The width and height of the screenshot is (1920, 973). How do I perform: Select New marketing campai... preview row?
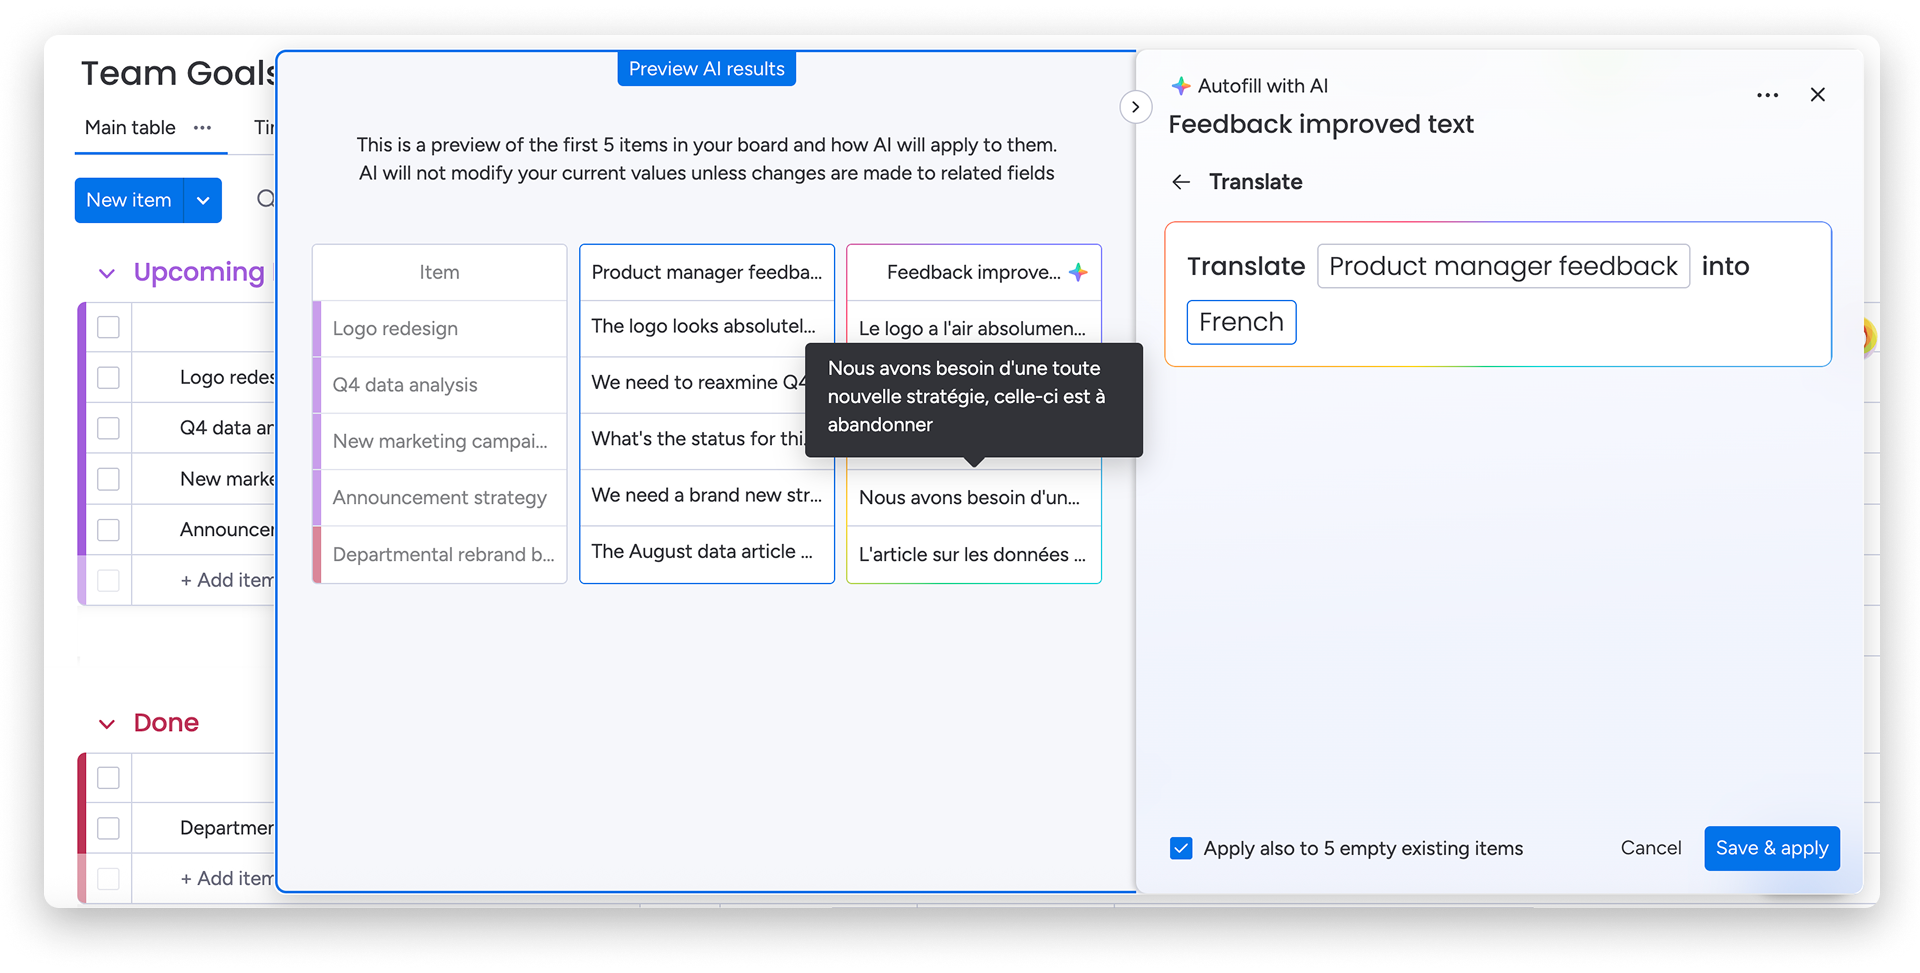439,441
